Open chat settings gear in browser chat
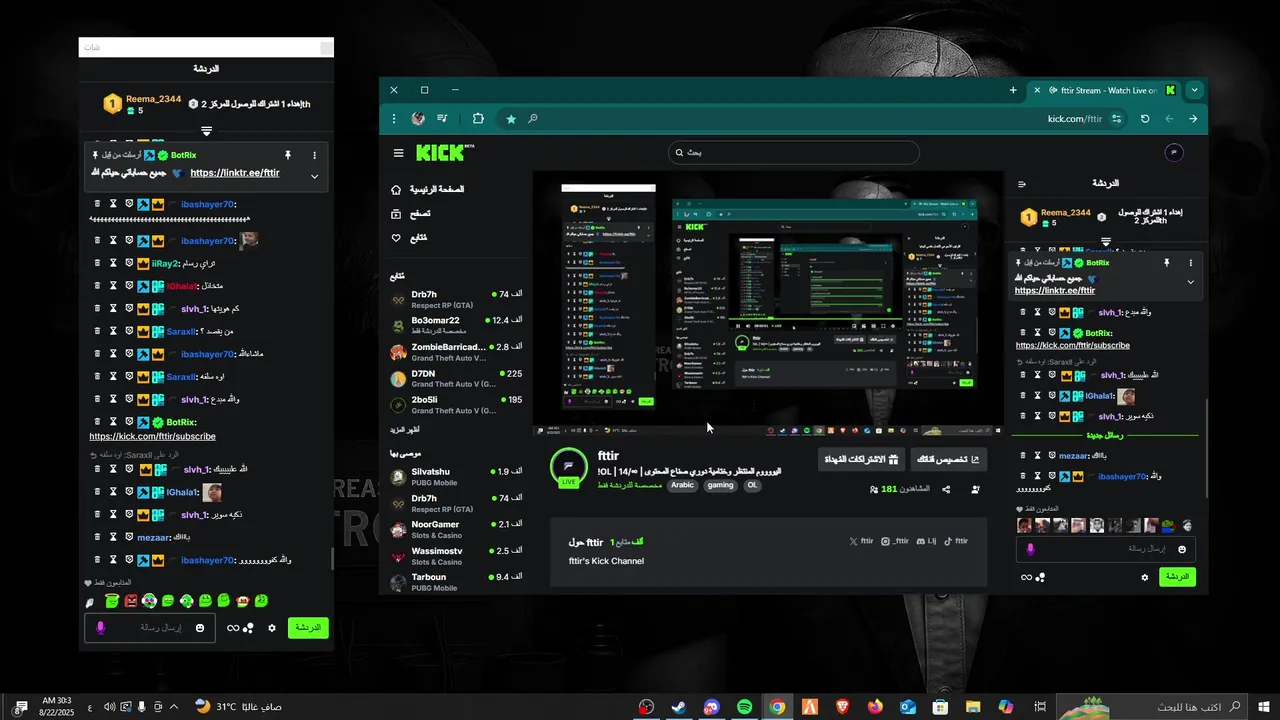 click(x=1145, y=577)
